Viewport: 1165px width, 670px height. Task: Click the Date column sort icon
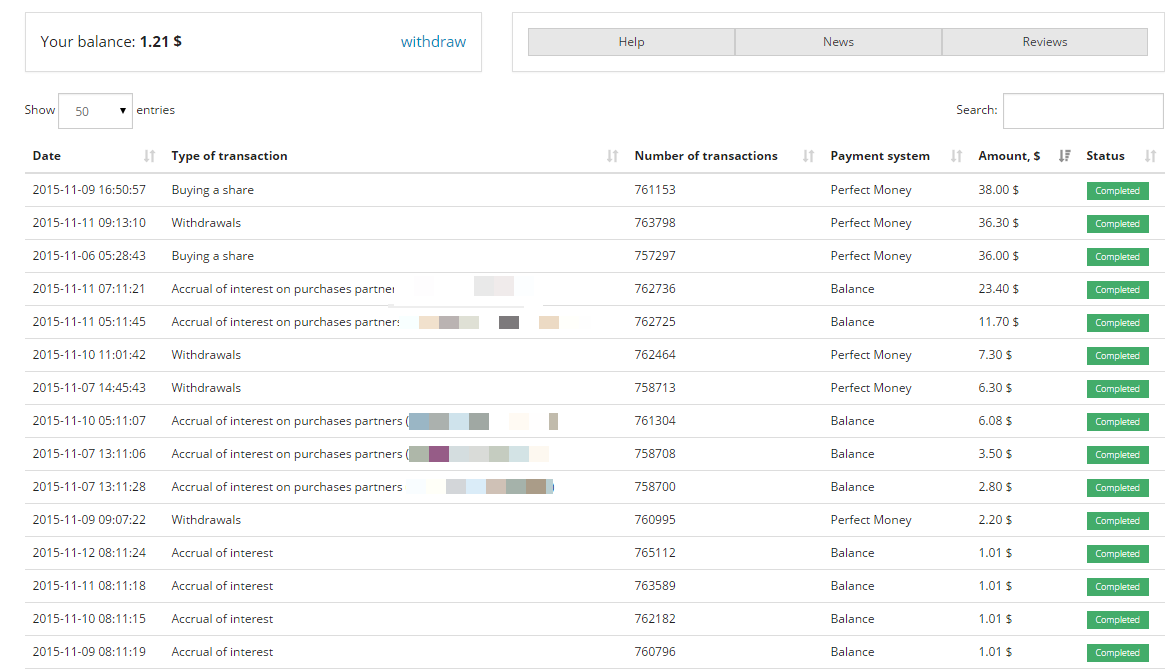pyautogui.click(x=150, y=156)
